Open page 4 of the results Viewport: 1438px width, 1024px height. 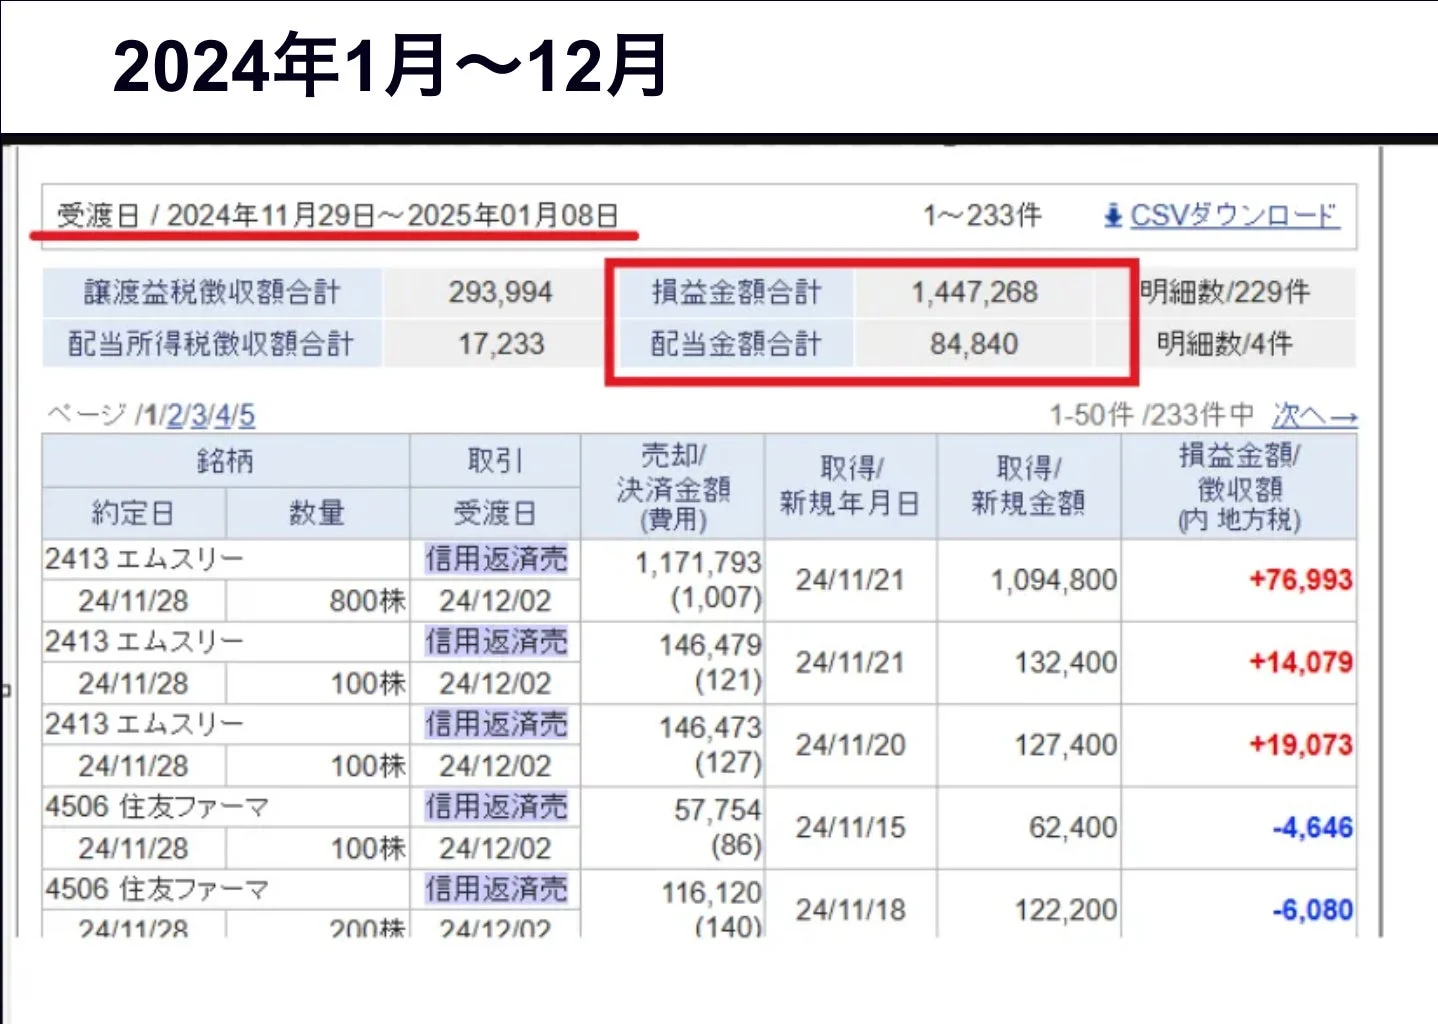click(223, 417)
